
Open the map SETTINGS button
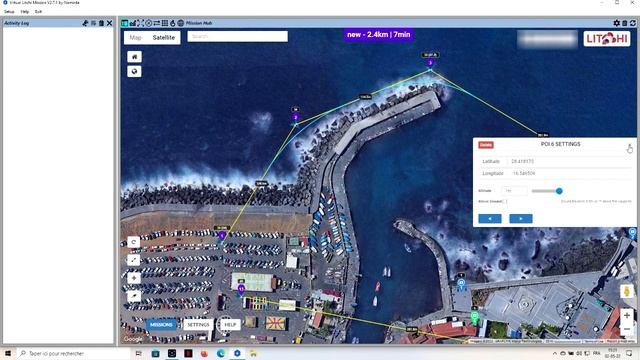[x=198, y=324]
